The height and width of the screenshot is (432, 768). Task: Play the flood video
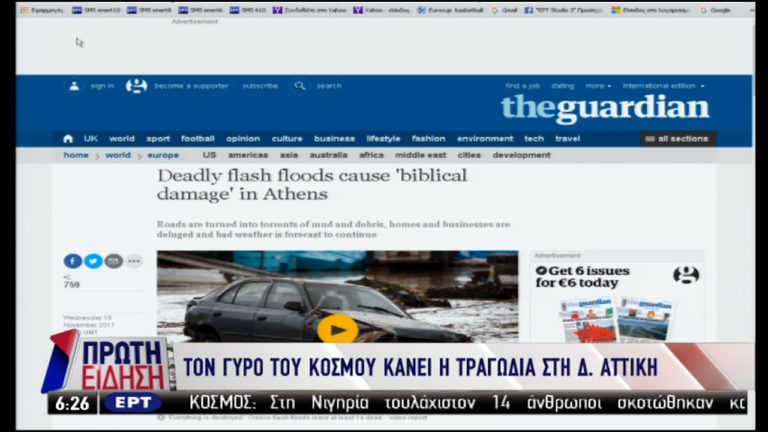(x=337, y=330)
